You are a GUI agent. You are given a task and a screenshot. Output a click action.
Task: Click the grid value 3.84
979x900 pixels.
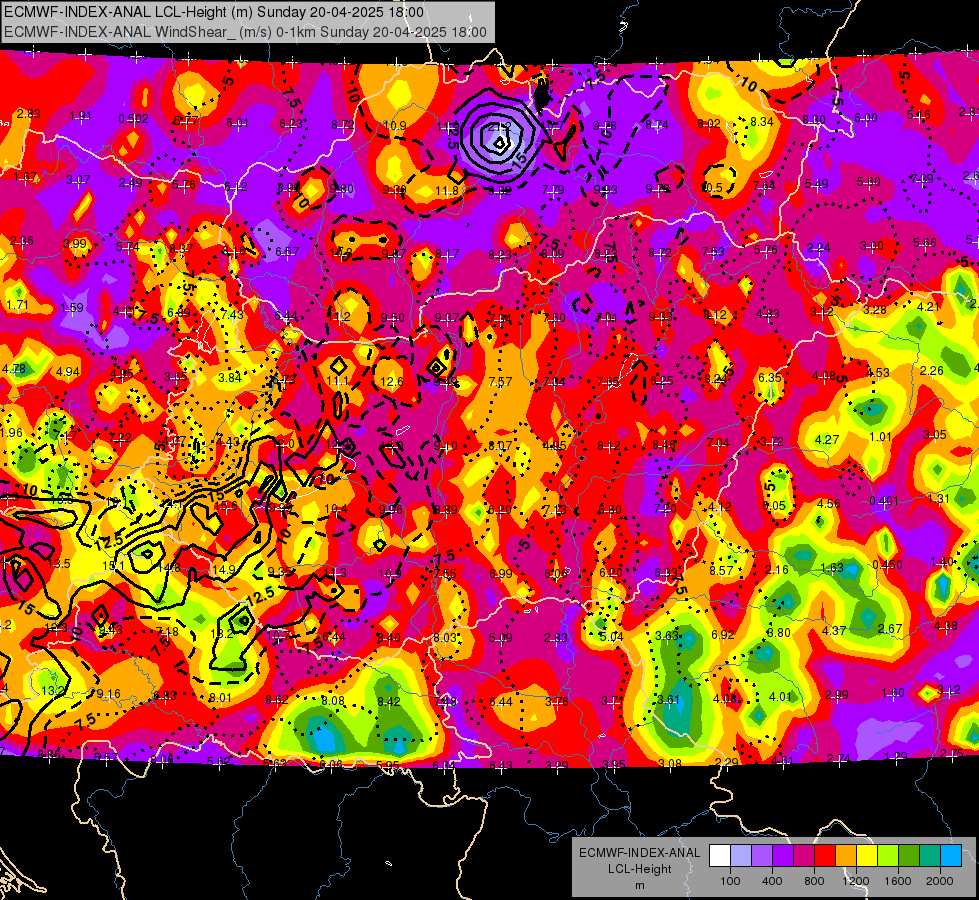click(x=230, y=377)
